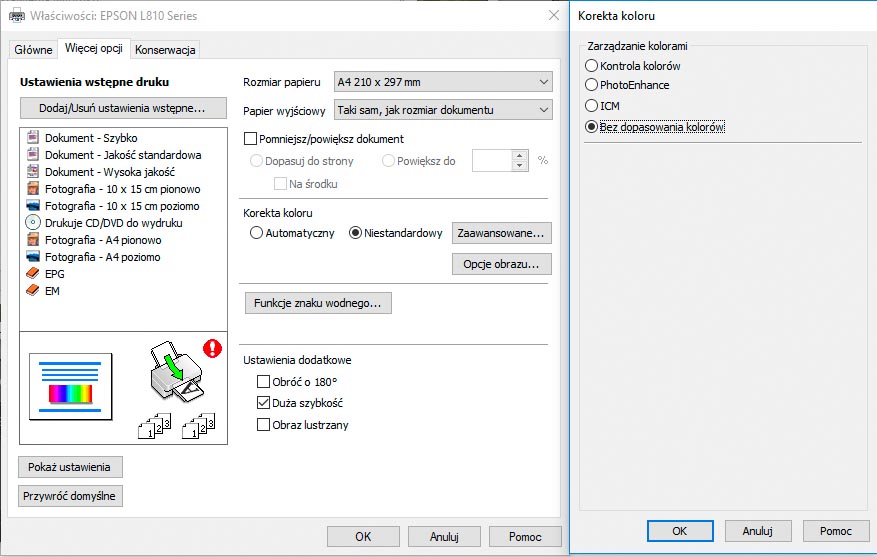Screen dimensions: 877x557
Task: Select the 'Fotografia - A4 poziomo' preset text
Action: [x=102, y=257]
